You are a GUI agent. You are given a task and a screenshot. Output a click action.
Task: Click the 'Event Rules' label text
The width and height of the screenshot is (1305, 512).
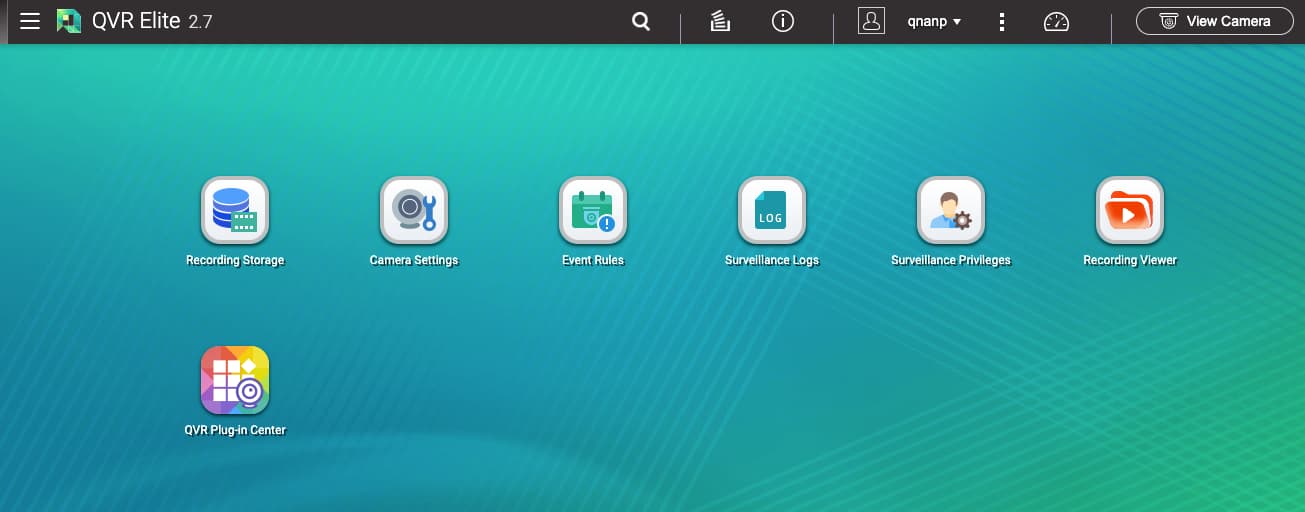(x=593, y=260)
